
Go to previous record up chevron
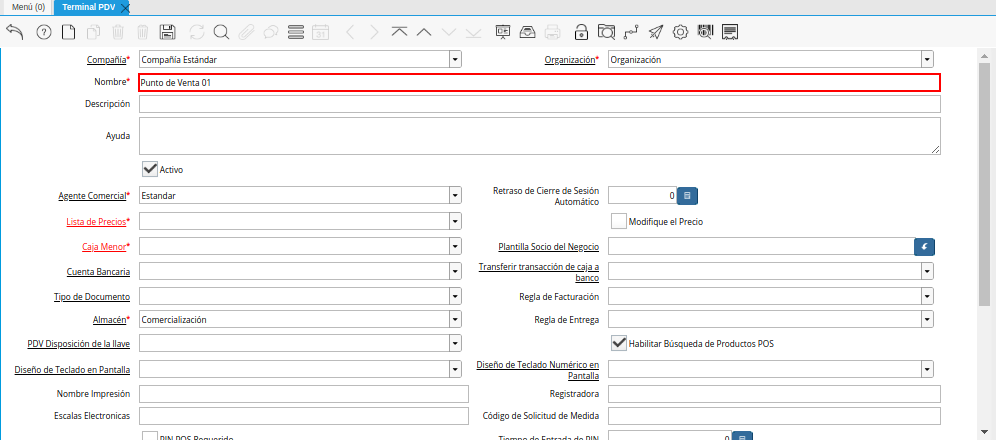tap(424, 32)
